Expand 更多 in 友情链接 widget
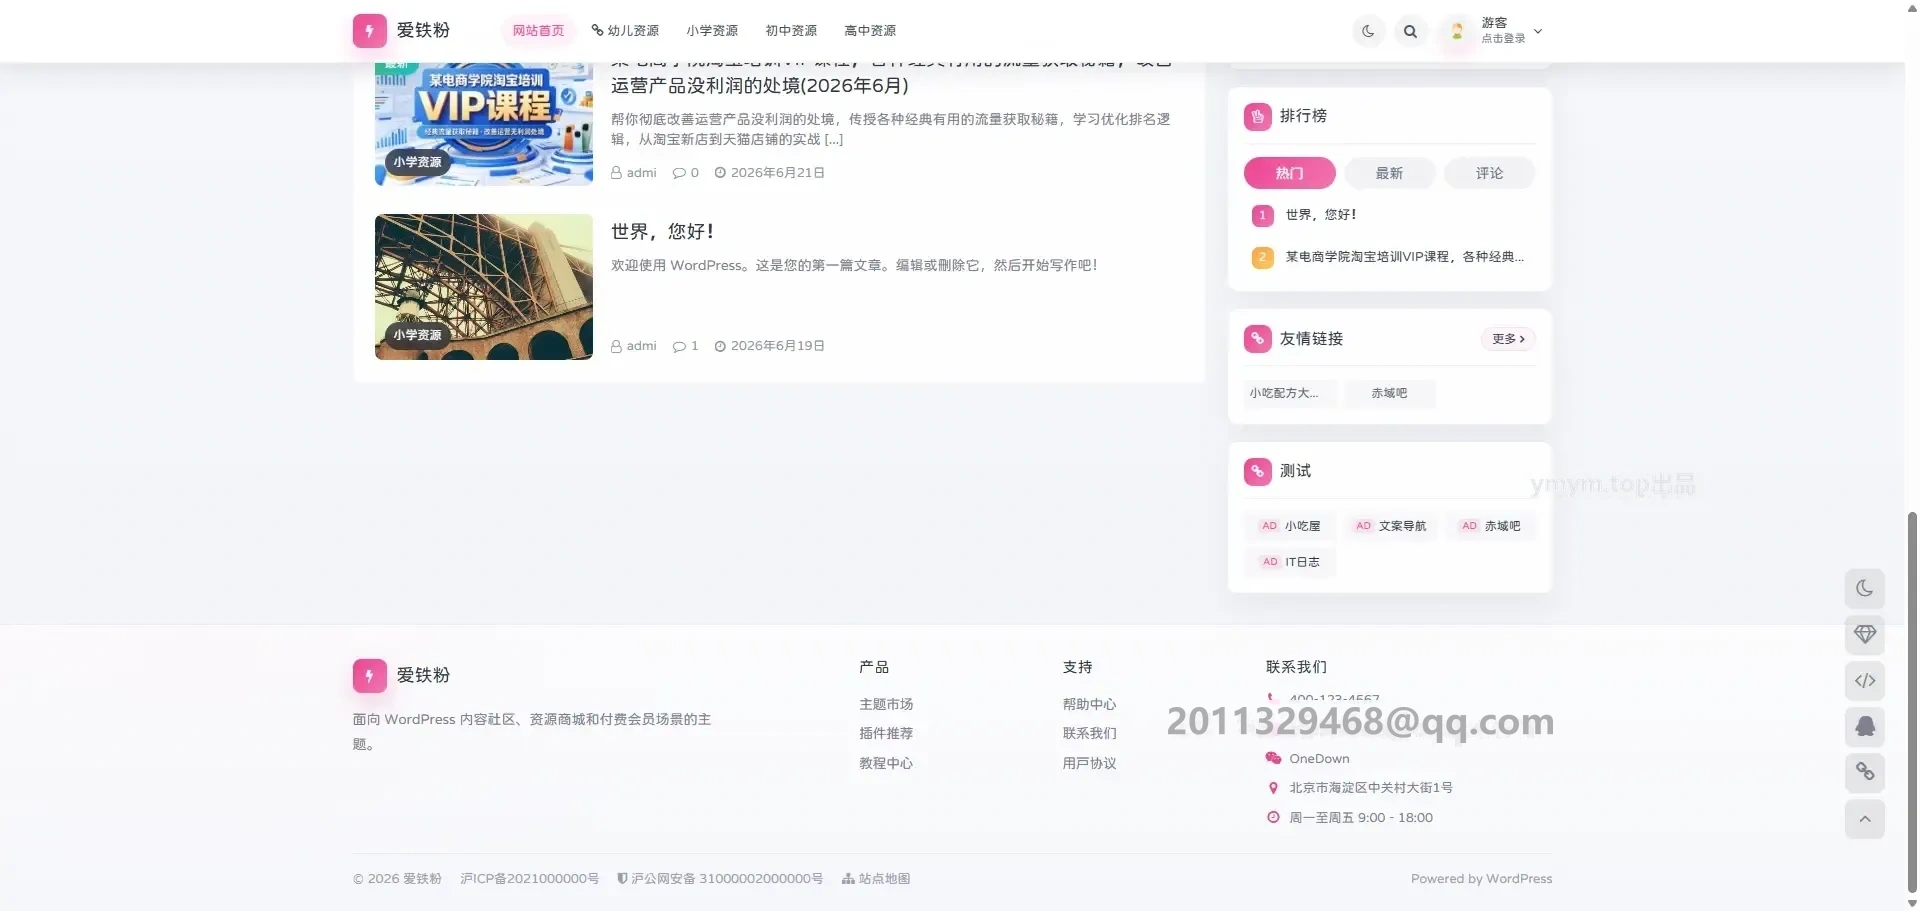The height and width of the screenshot is (911, 1920). [1508, 339]
